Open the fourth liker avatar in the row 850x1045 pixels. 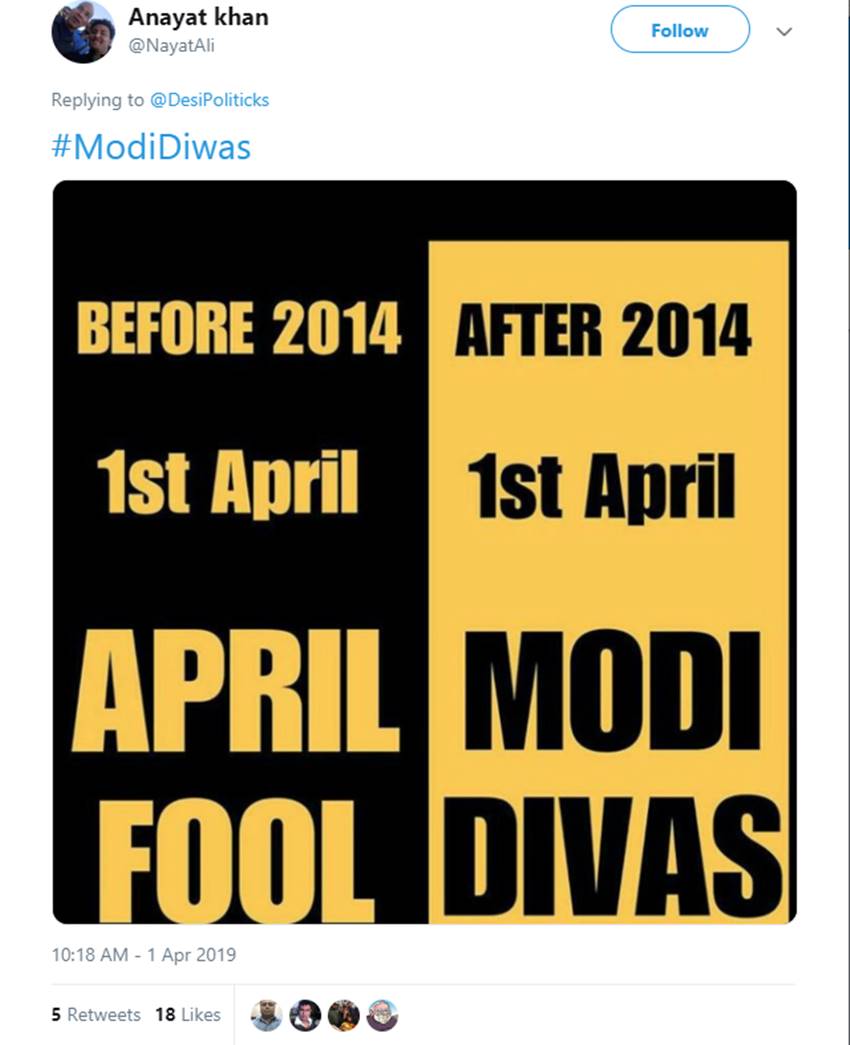click(382, 1015)
